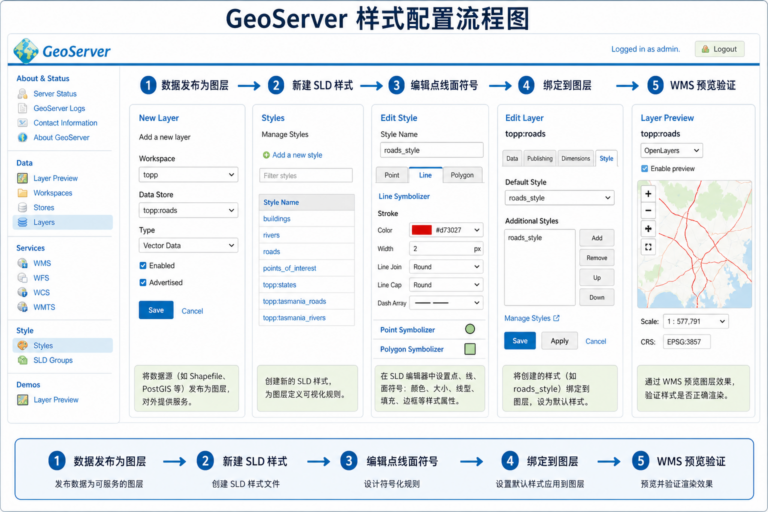
Task: Toggle fullscreen on map preview
Action: [x=648, y=247]
